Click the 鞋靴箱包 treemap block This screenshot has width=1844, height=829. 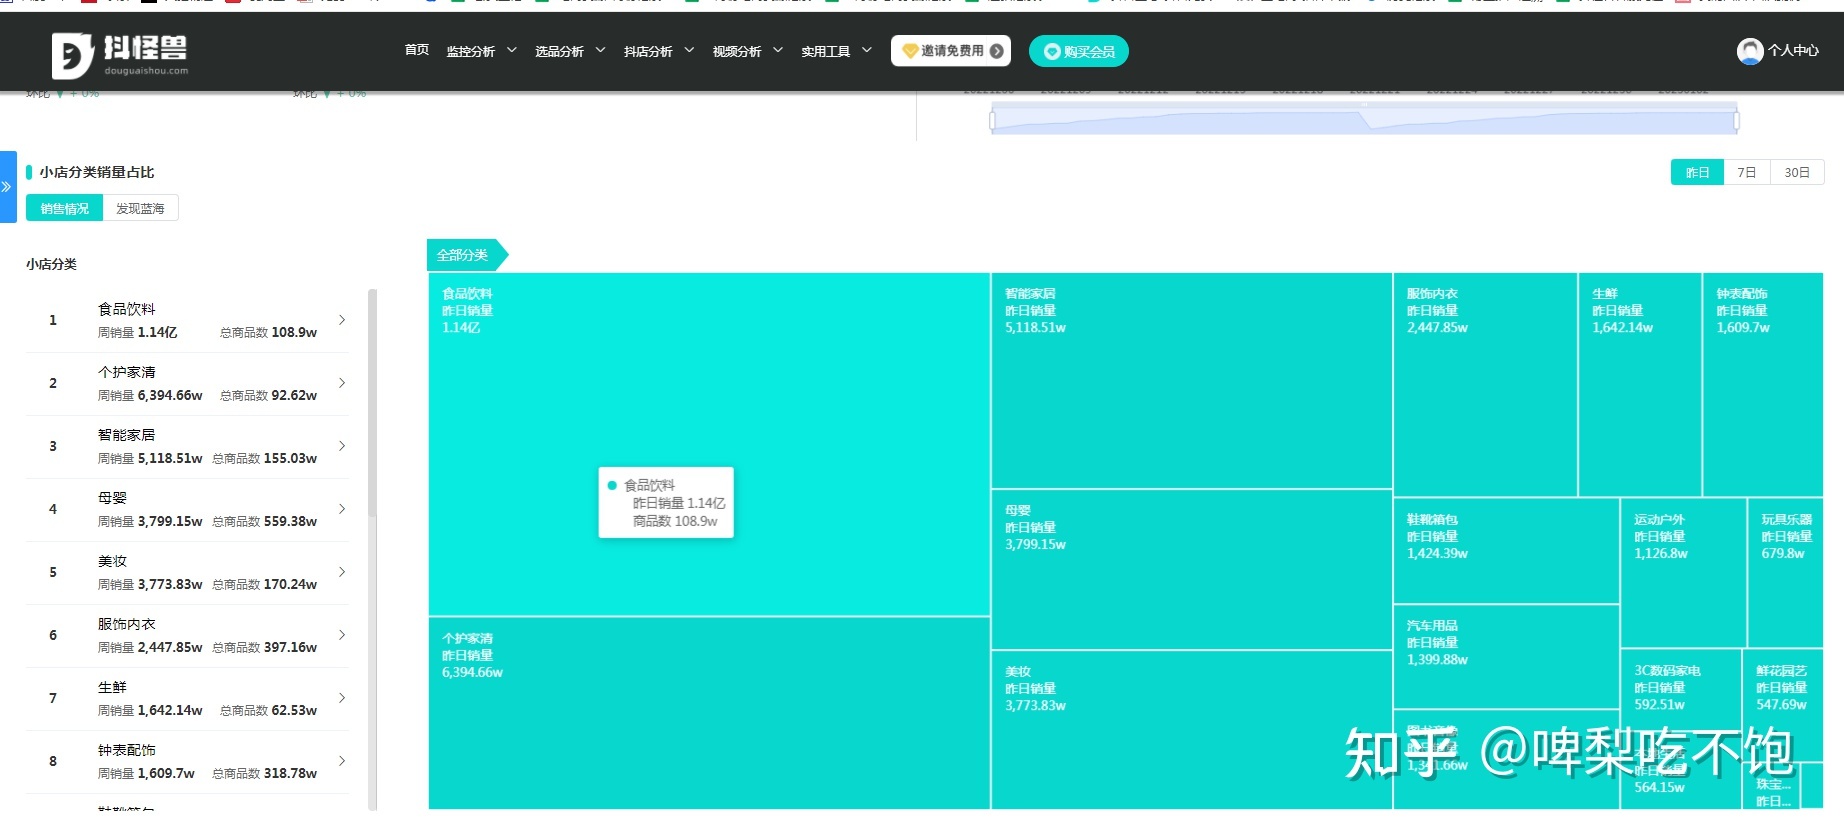coord(1506,551)
